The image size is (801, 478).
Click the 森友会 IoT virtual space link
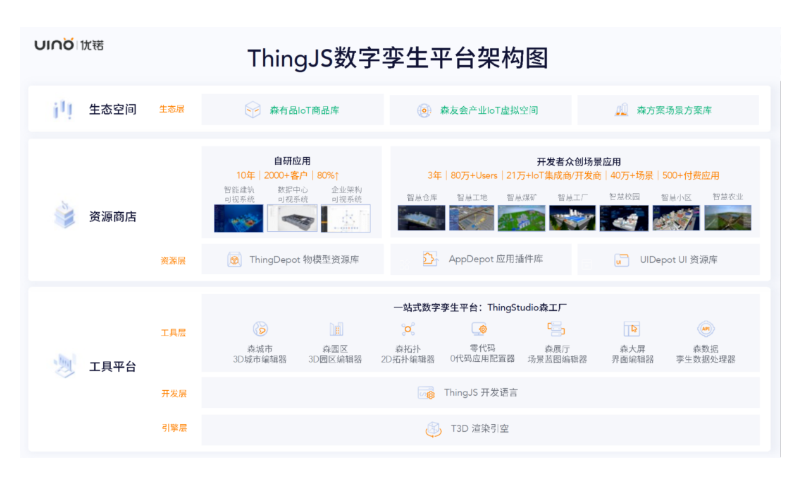point(479,110)
